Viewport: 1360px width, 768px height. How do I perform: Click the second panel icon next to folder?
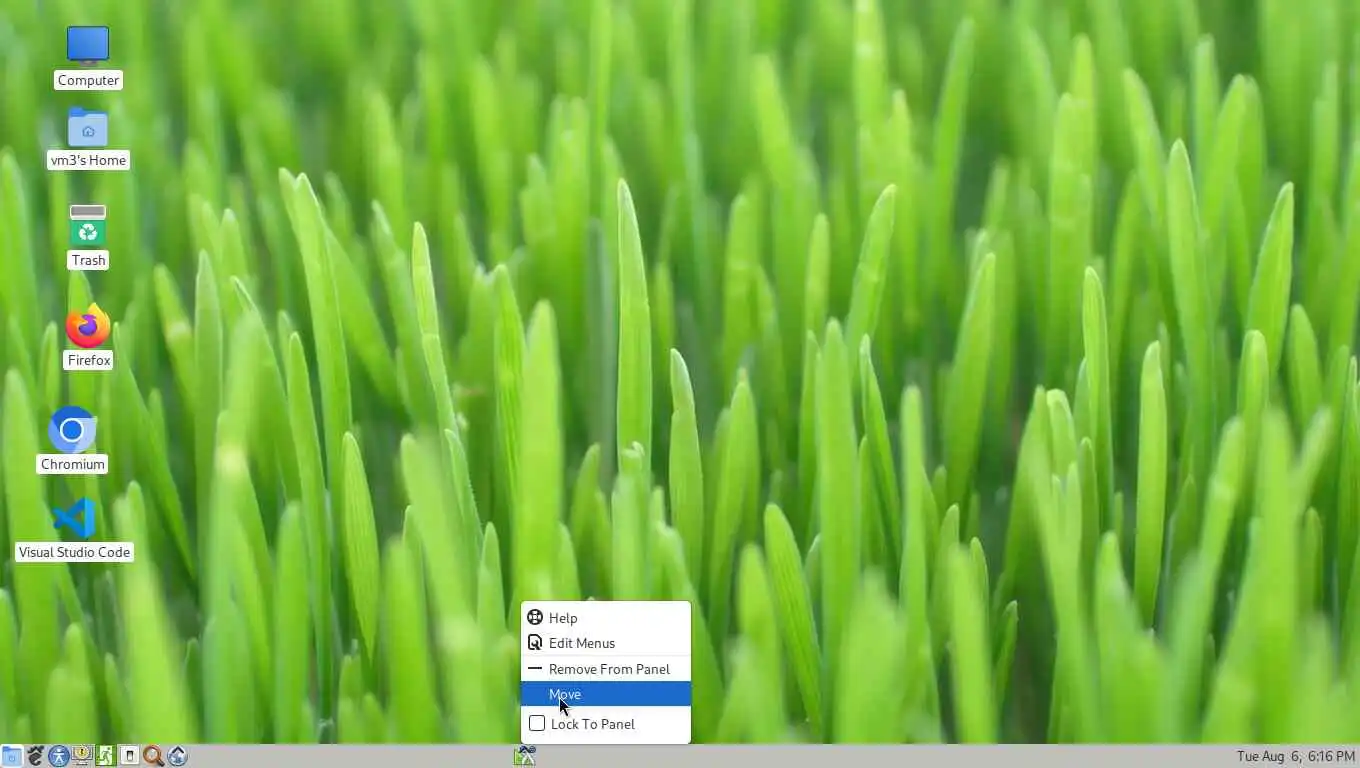coord(36,756)
